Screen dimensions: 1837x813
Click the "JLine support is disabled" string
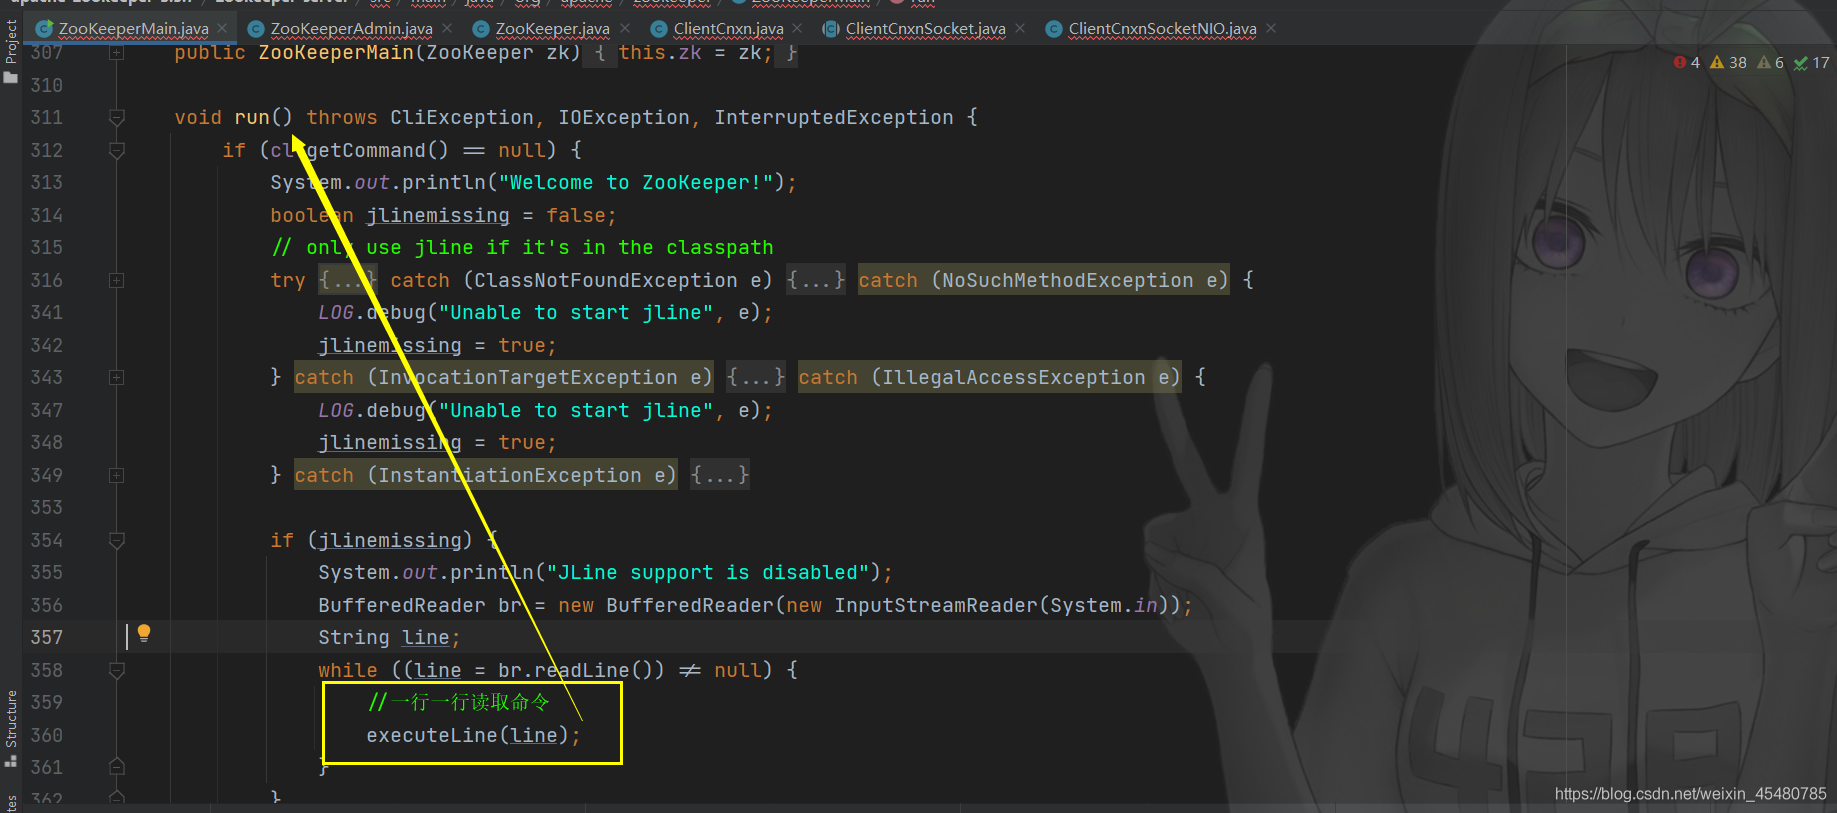[709, 573]
